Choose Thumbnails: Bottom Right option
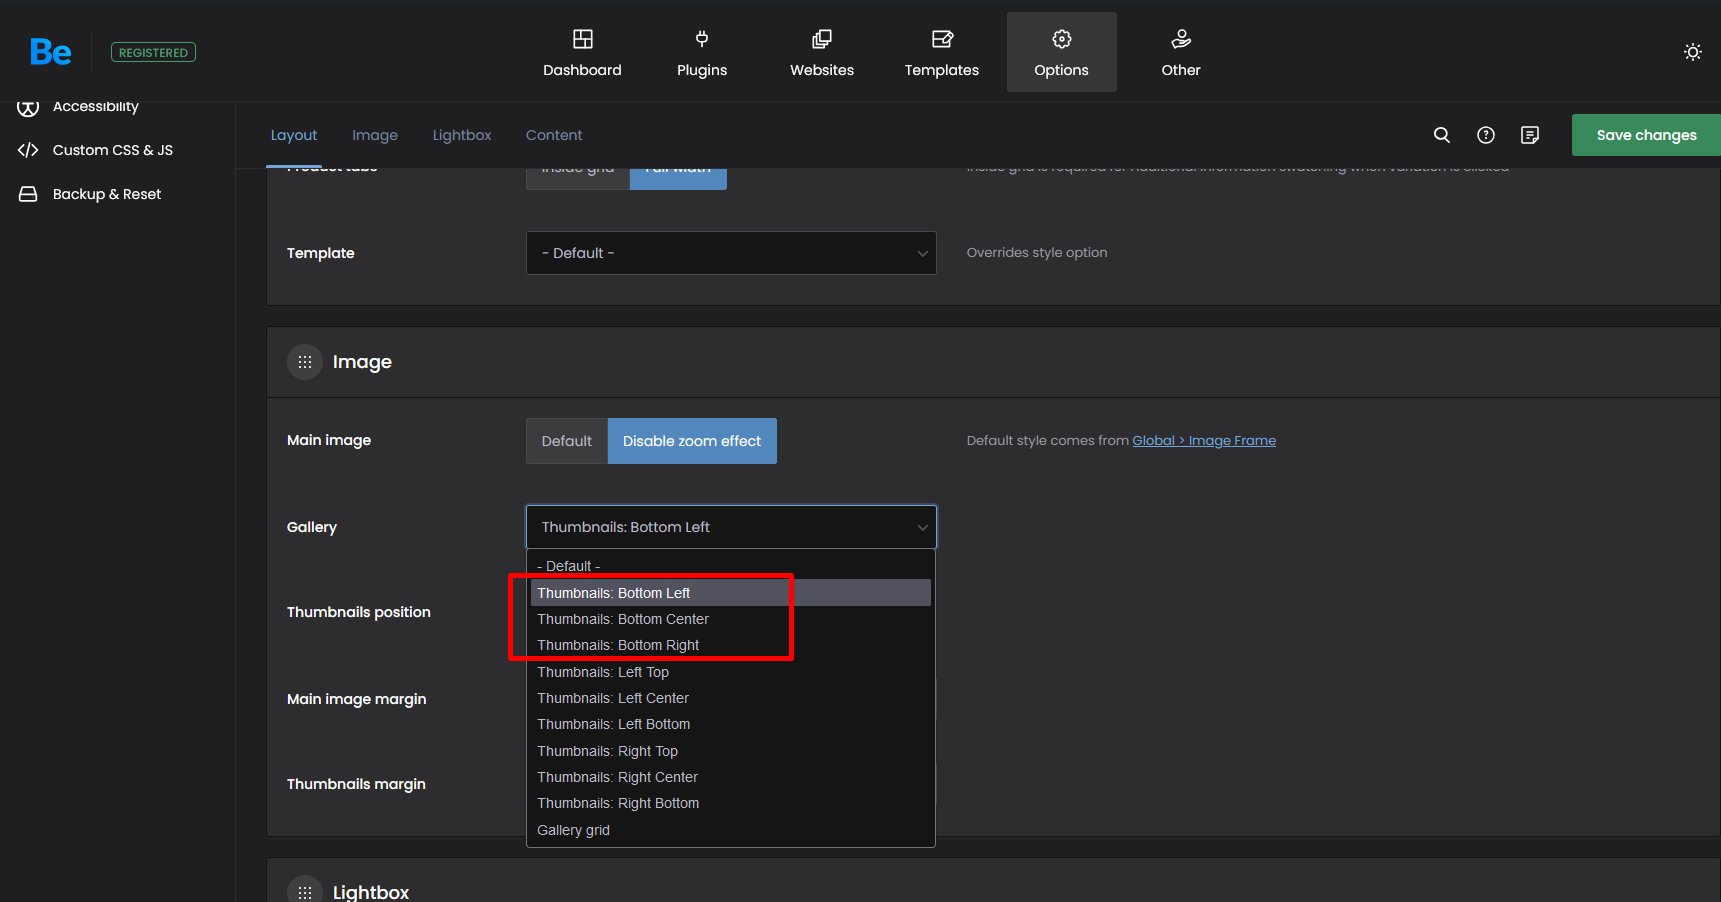1721x902 pixels. [x=731, y=645]
